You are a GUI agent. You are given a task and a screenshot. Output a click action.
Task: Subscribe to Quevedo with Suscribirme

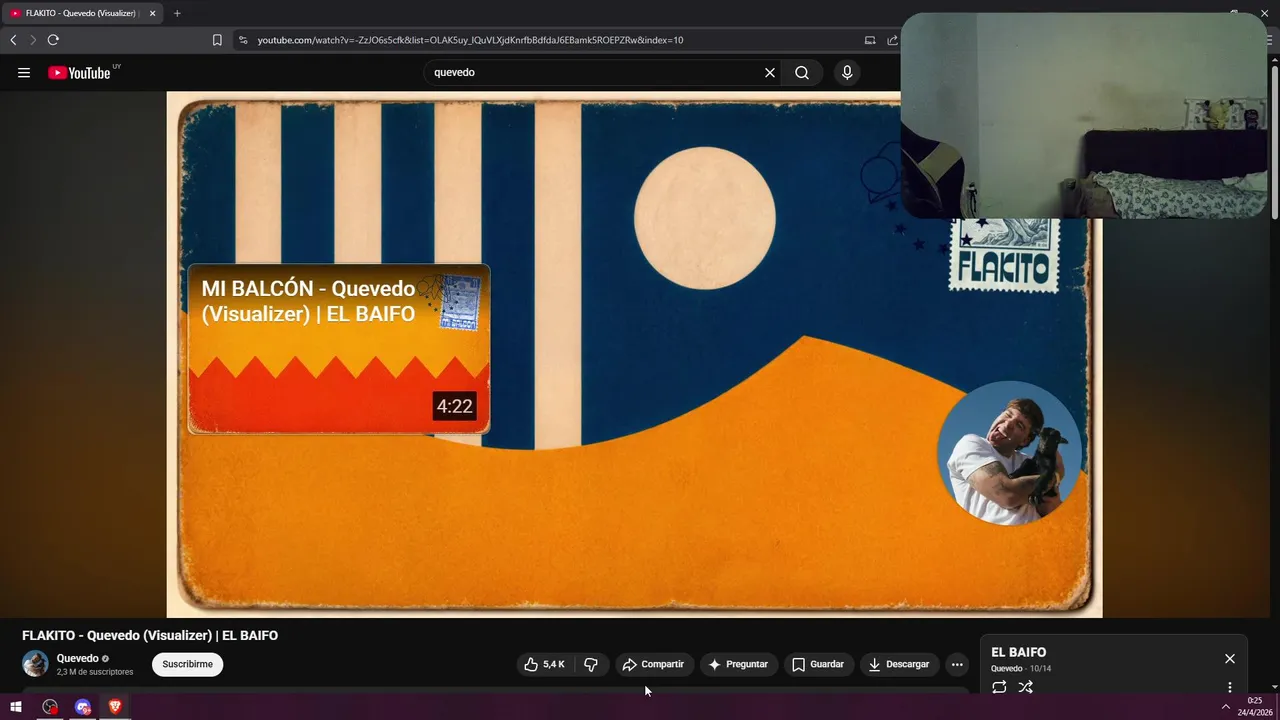pyautogui.click(x=188, y=664)
